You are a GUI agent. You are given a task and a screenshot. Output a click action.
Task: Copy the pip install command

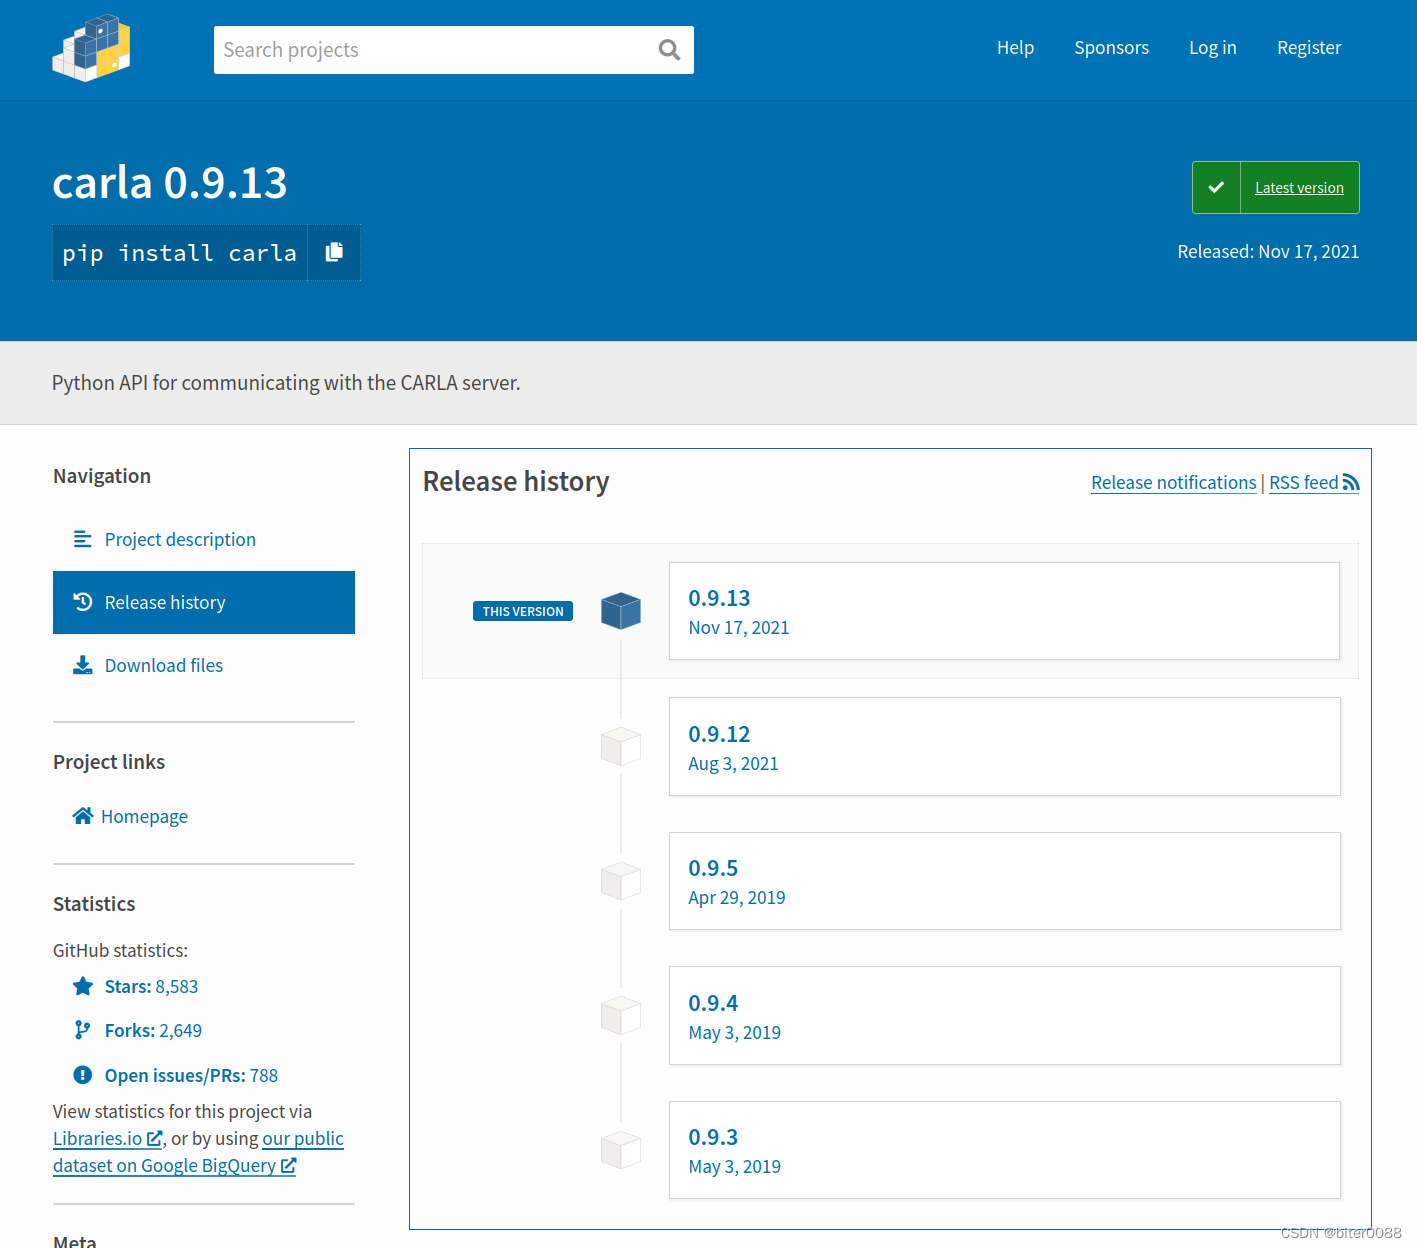[334, 252]
